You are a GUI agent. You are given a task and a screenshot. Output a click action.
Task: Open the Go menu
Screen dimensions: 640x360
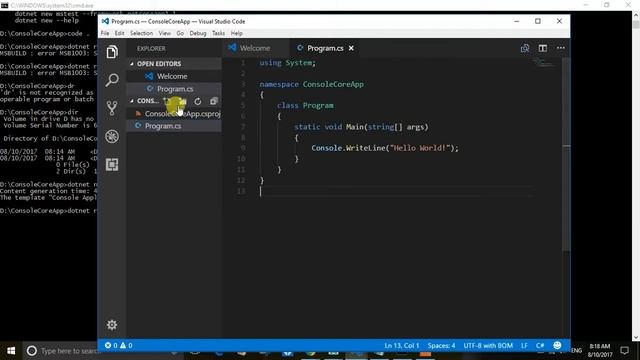coord(180,33)
